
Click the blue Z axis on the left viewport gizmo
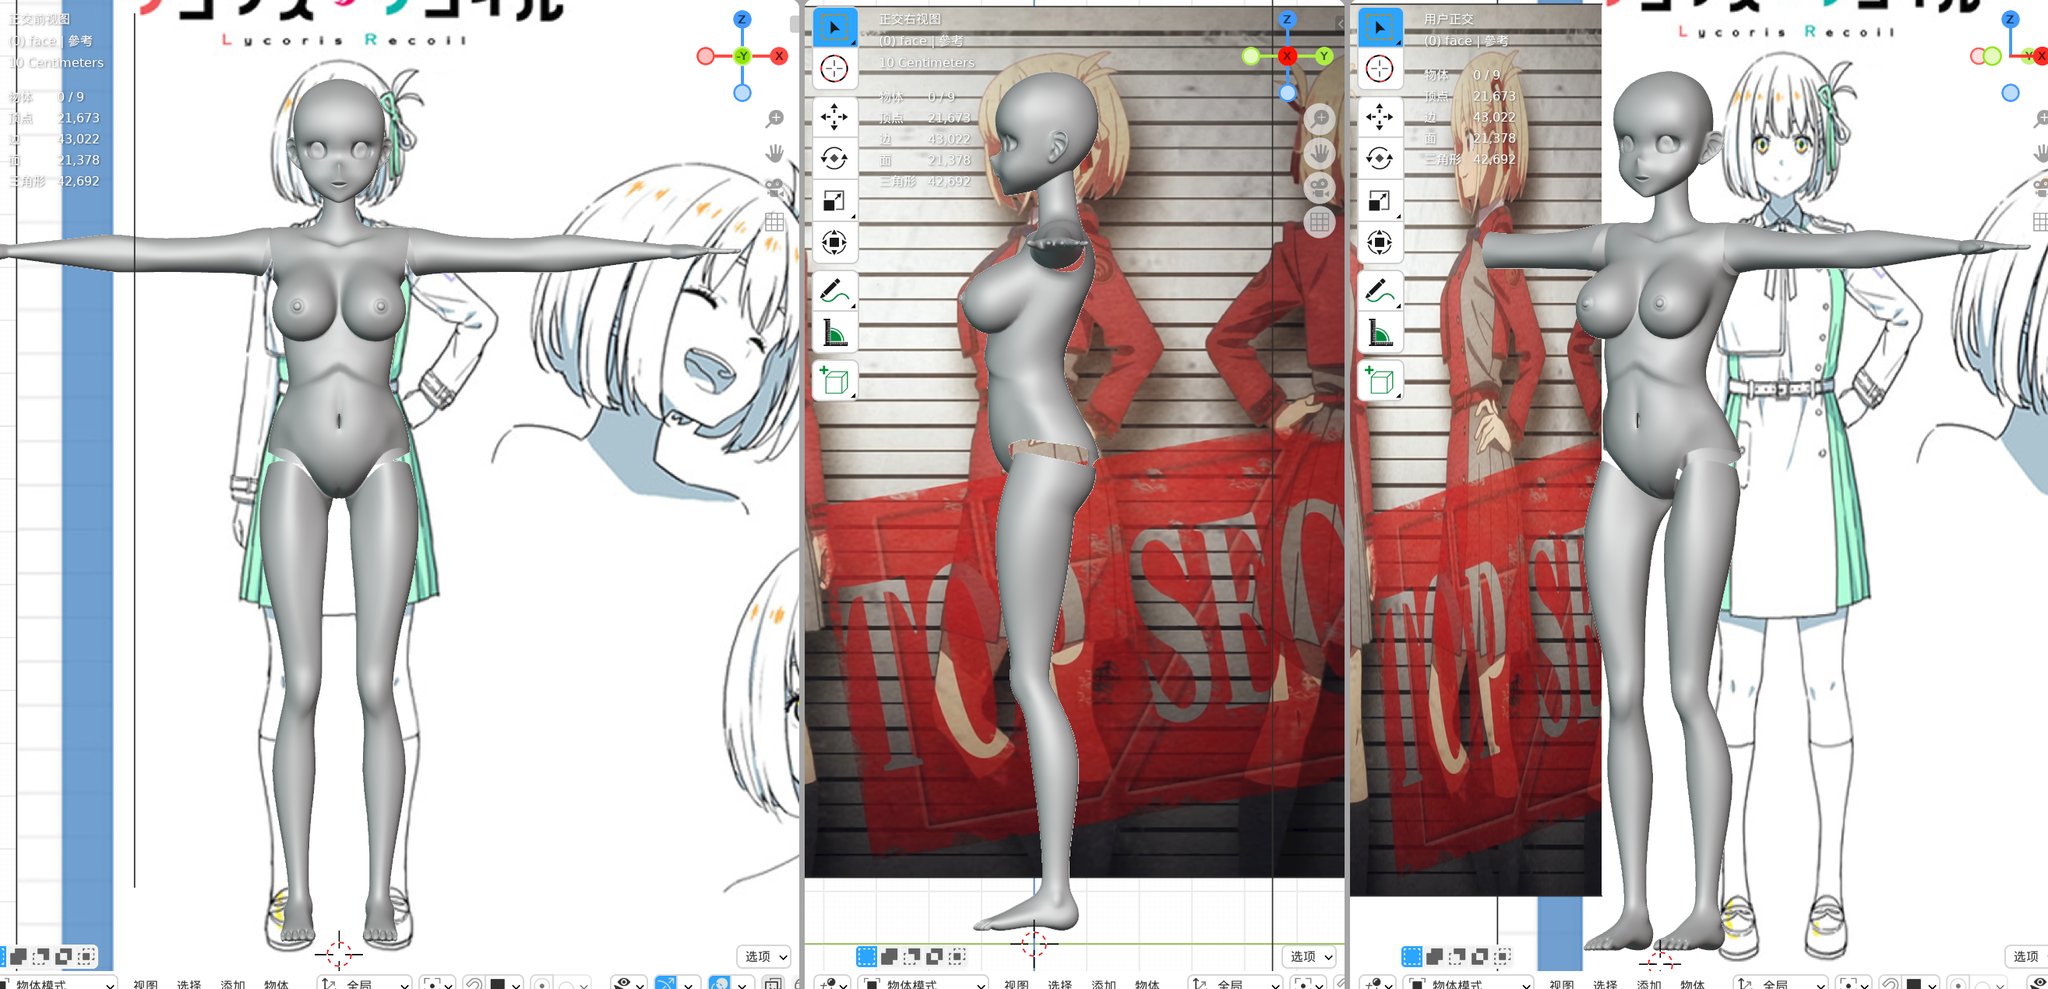742,19
